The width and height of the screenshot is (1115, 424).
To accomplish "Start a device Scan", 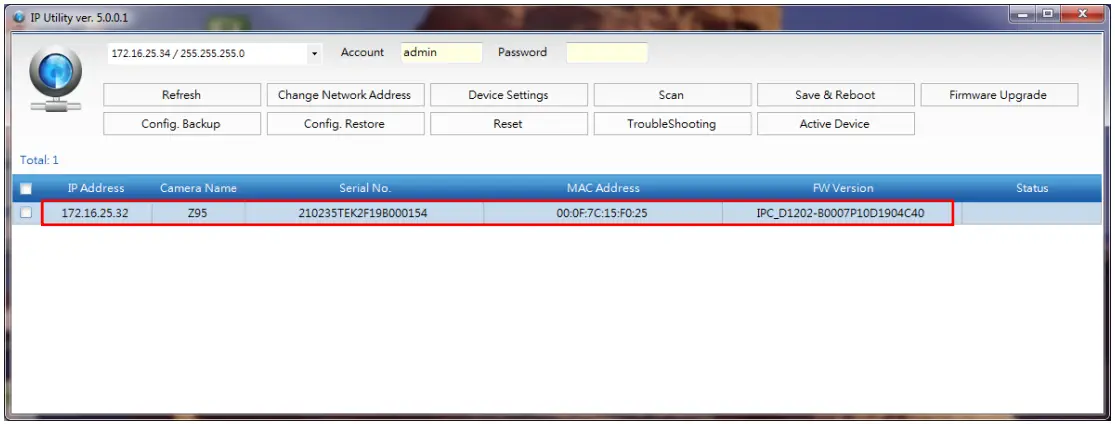I will [x=672, y=95].
